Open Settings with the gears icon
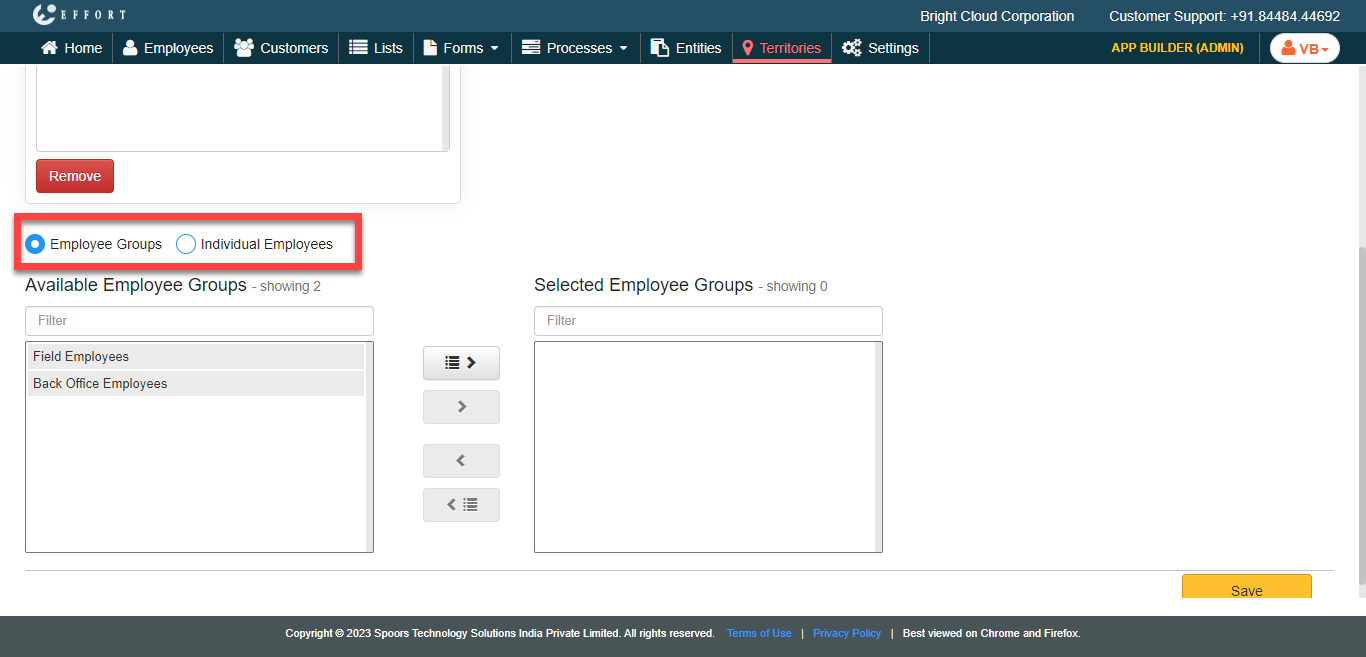The width and height of the screenshot is (1366, 657). (880, 48)
